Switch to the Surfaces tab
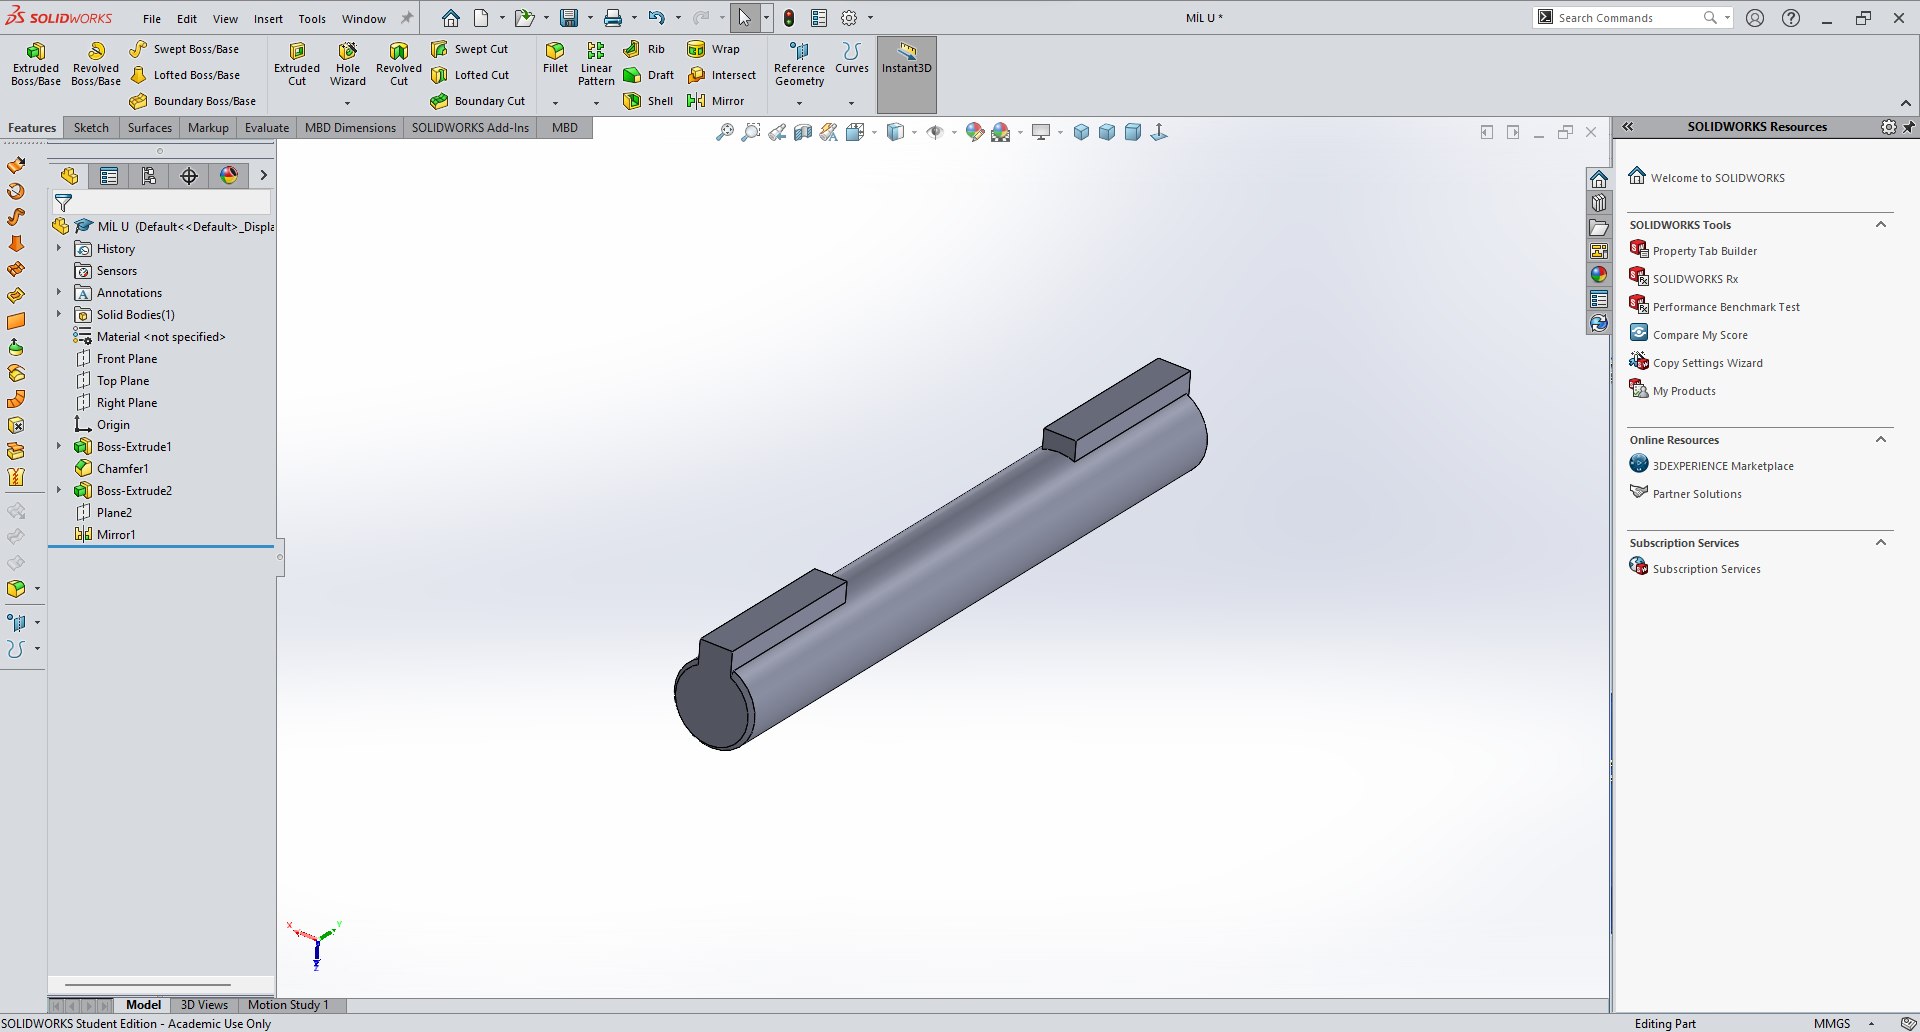This screenshot has height=1032, width=1920. pyautogui.click(x=150, y=128)
